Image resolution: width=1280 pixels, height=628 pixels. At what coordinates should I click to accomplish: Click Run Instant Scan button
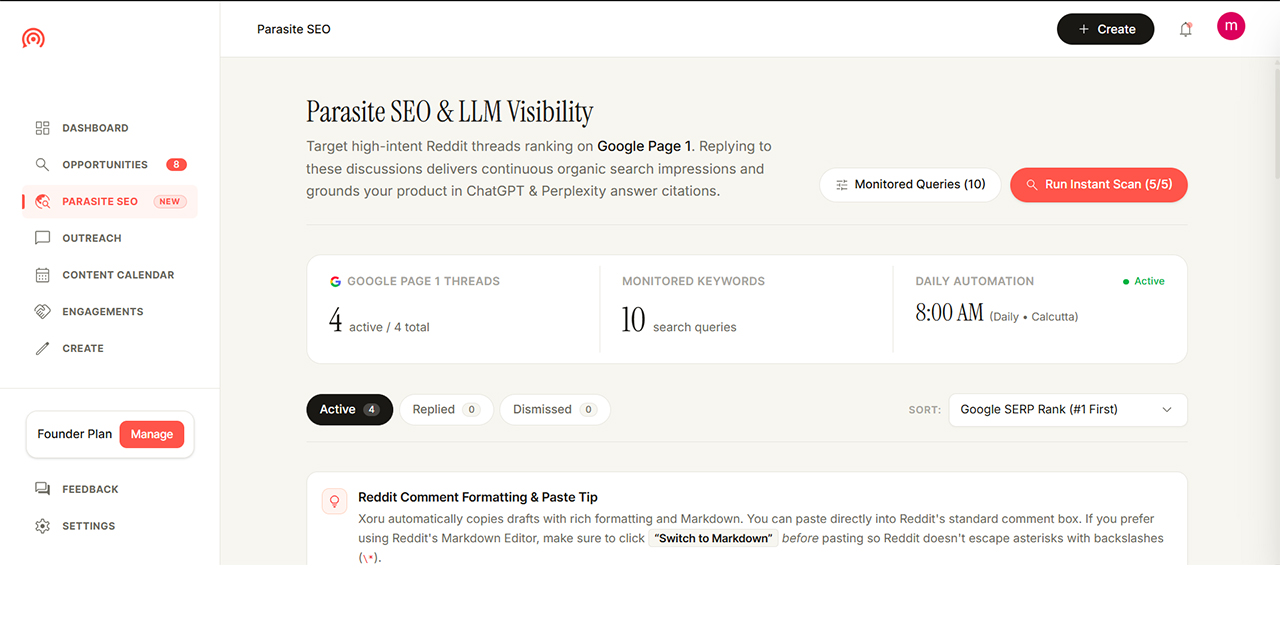point(1099,185)
